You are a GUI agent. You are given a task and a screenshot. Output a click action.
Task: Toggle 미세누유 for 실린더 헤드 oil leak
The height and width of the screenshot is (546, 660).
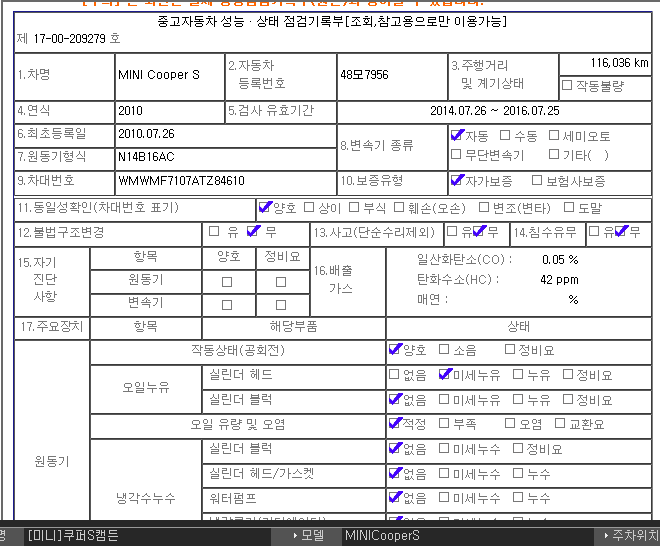pos(444,375)
